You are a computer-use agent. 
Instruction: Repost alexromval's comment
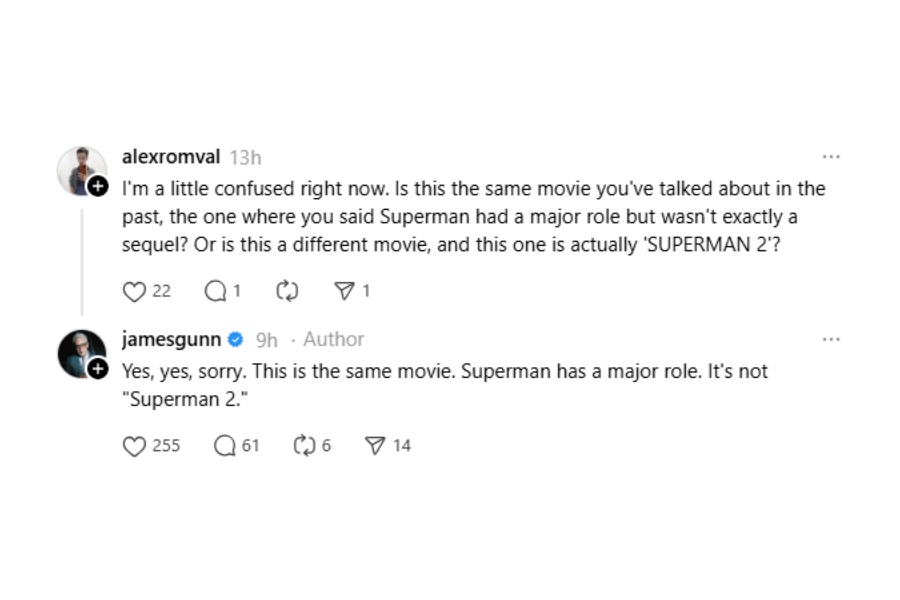(x=287, y=291)
